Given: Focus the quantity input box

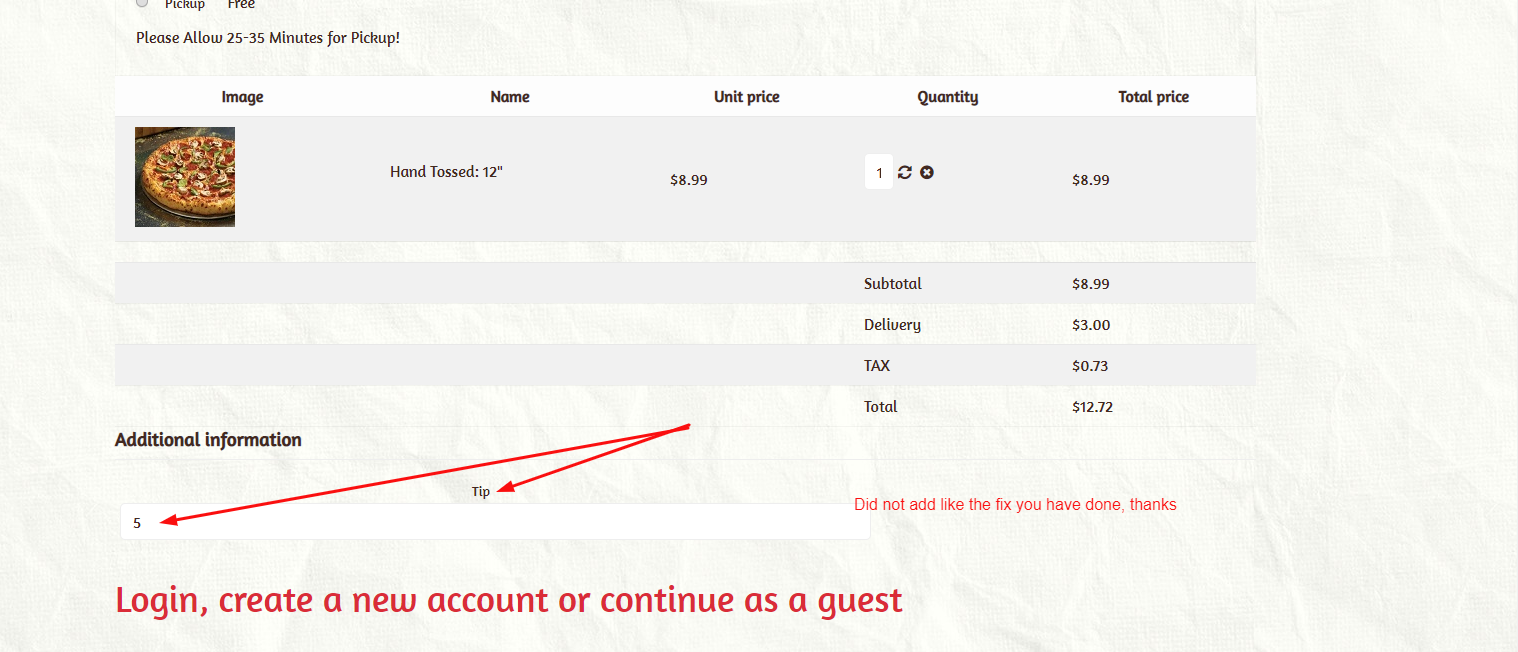Looking at the screenshot, I should point(879,172).
